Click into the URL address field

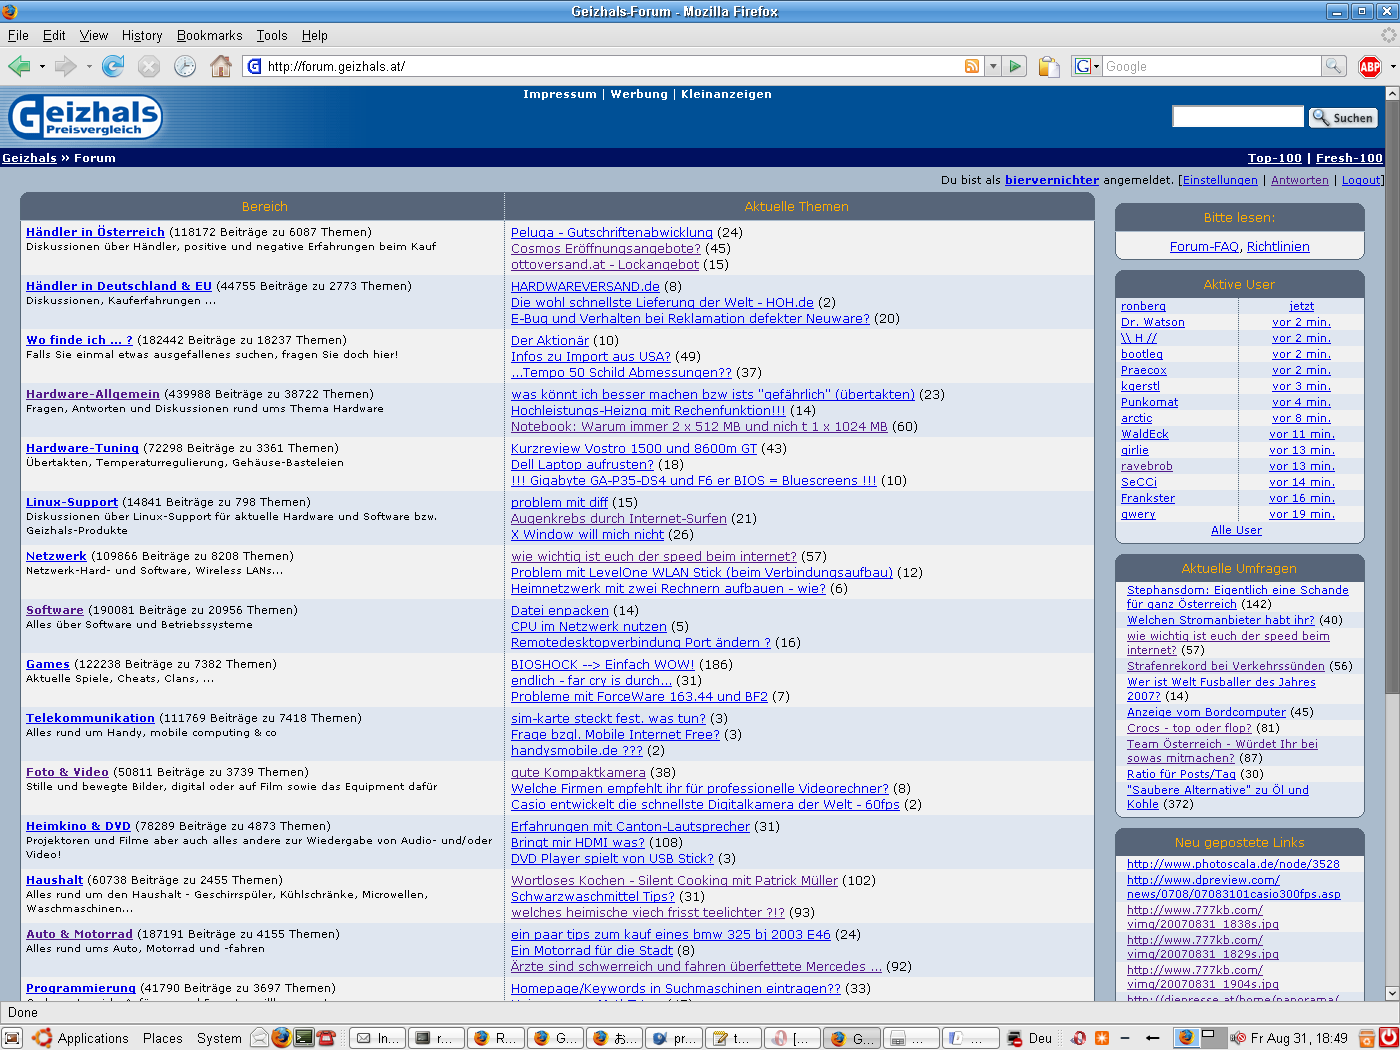(612, 66)
